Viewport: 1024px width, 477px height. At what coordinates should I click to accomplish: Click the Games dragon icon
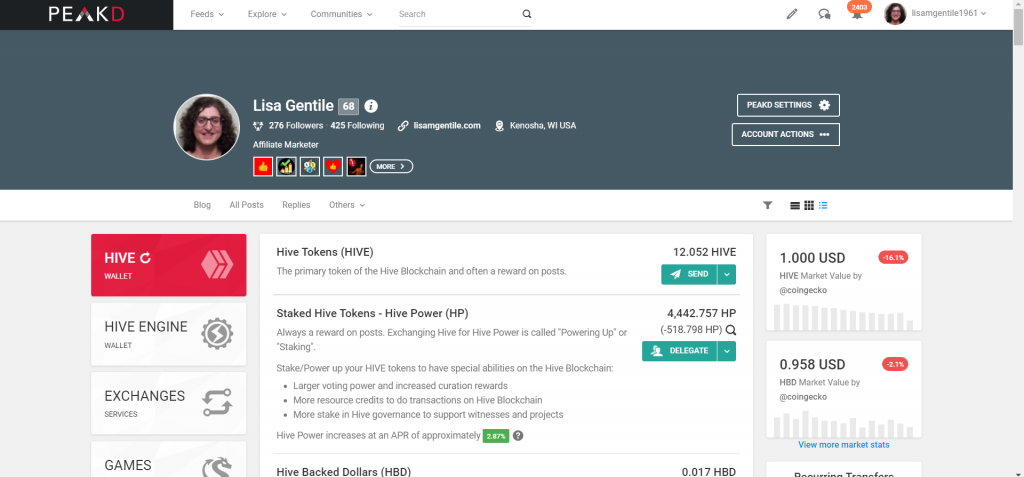tap(217, 468)
